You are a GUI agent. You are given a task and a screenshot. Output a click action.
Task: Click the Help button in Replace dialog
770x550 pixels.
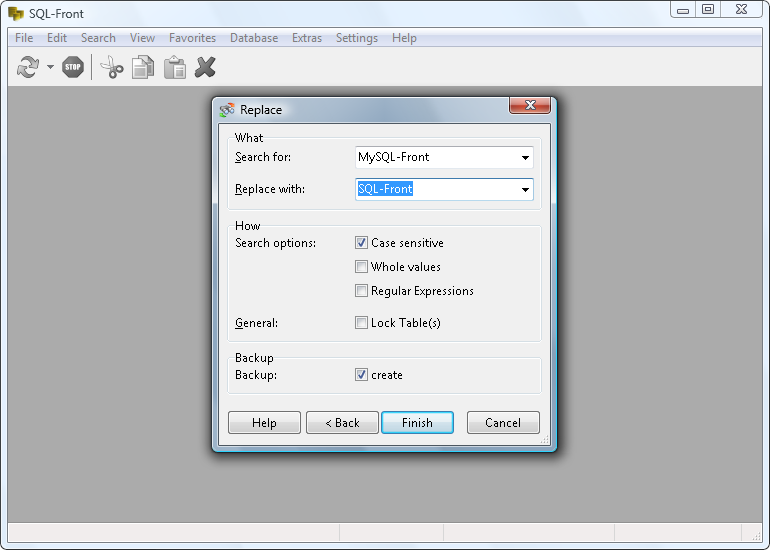click(264, 423)
